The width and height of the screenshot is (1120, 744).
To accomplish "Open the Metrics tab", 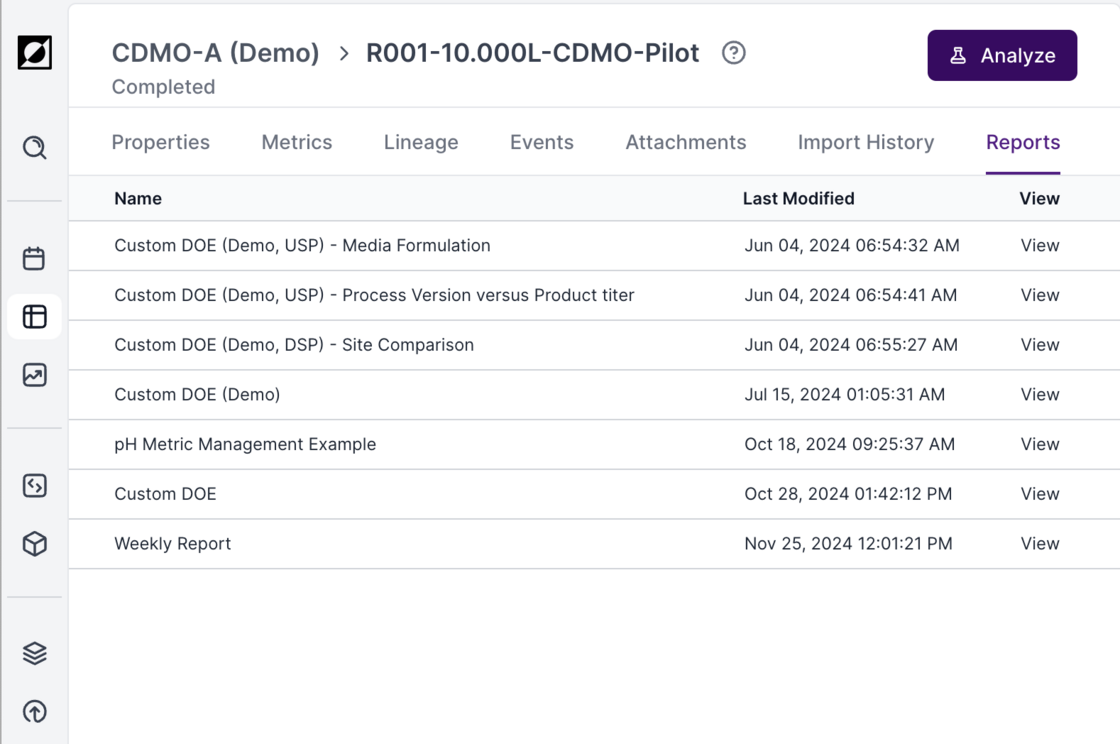I will (x=297, y=142).
